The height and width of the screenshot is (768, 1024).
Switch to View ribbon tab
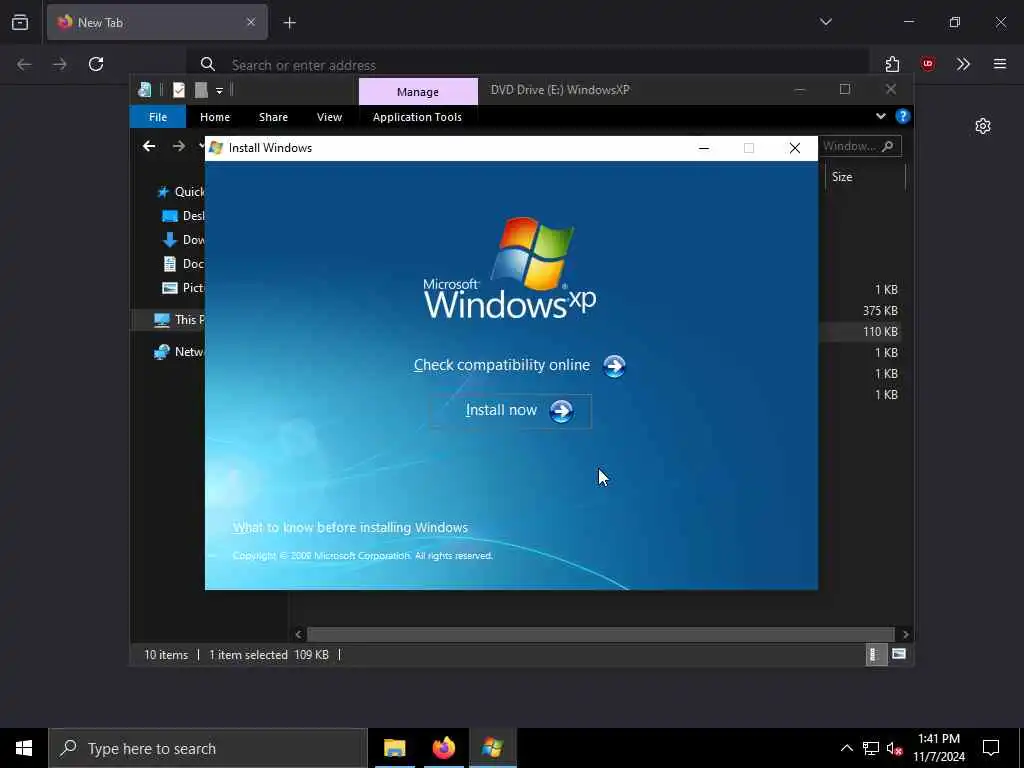(329, 117)
